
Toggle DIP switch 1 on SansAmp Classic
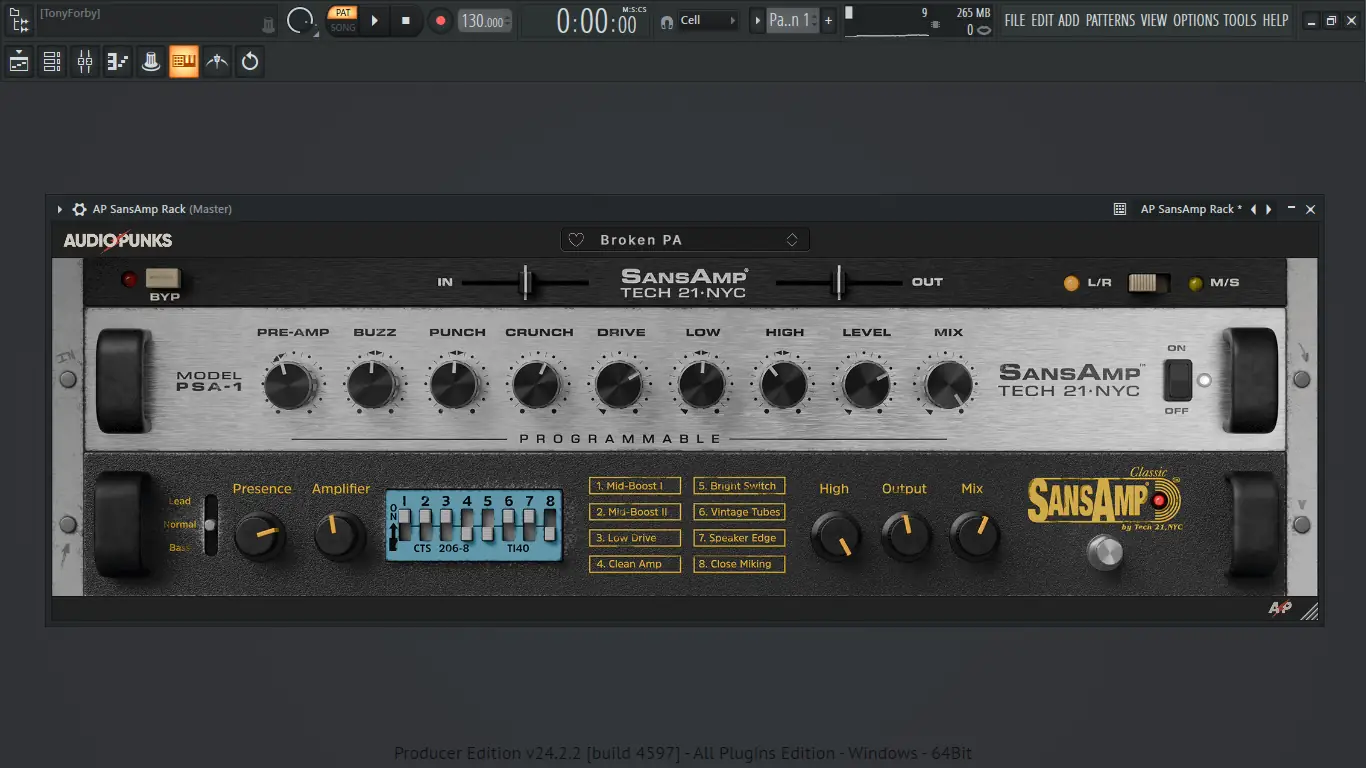point(404,523)
